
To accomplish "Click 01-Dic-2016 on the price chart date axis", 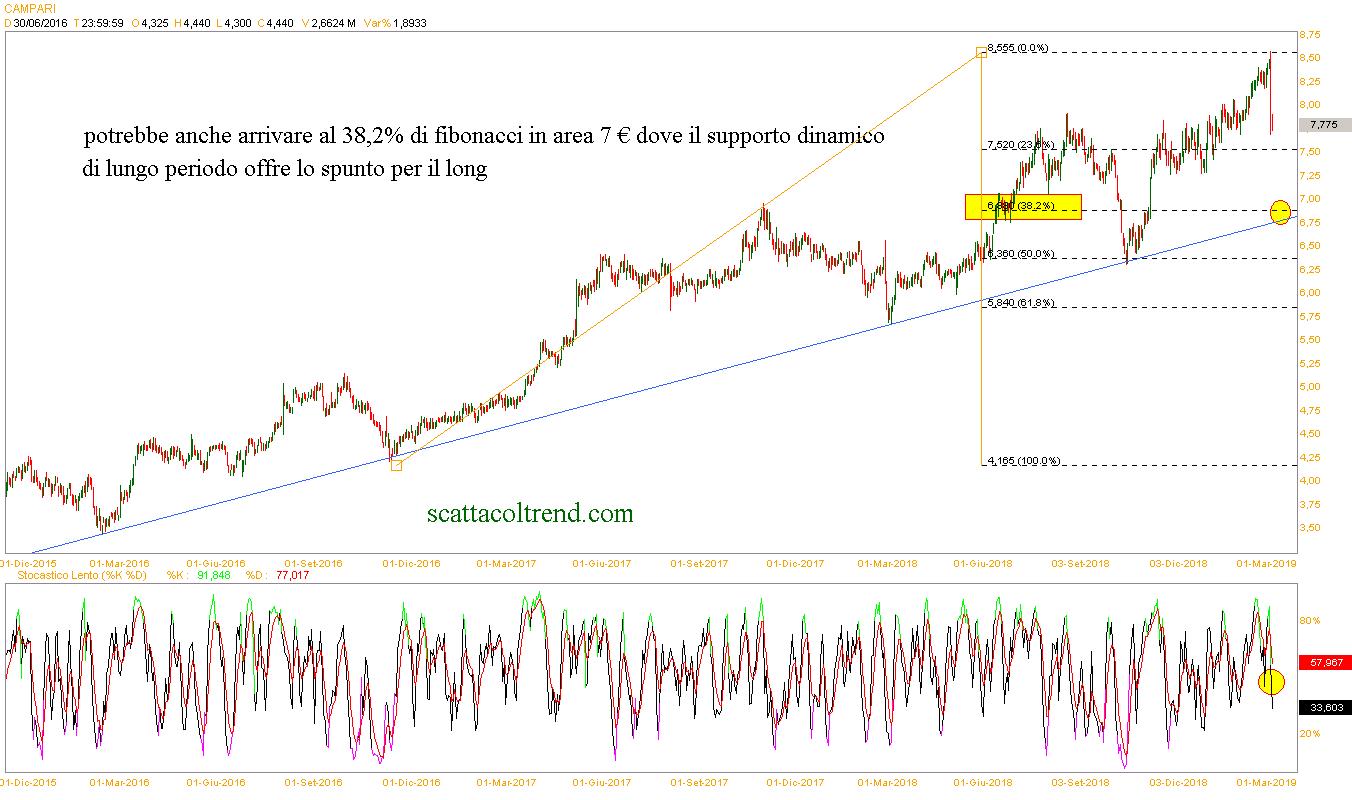I will [x=411, y=563].
